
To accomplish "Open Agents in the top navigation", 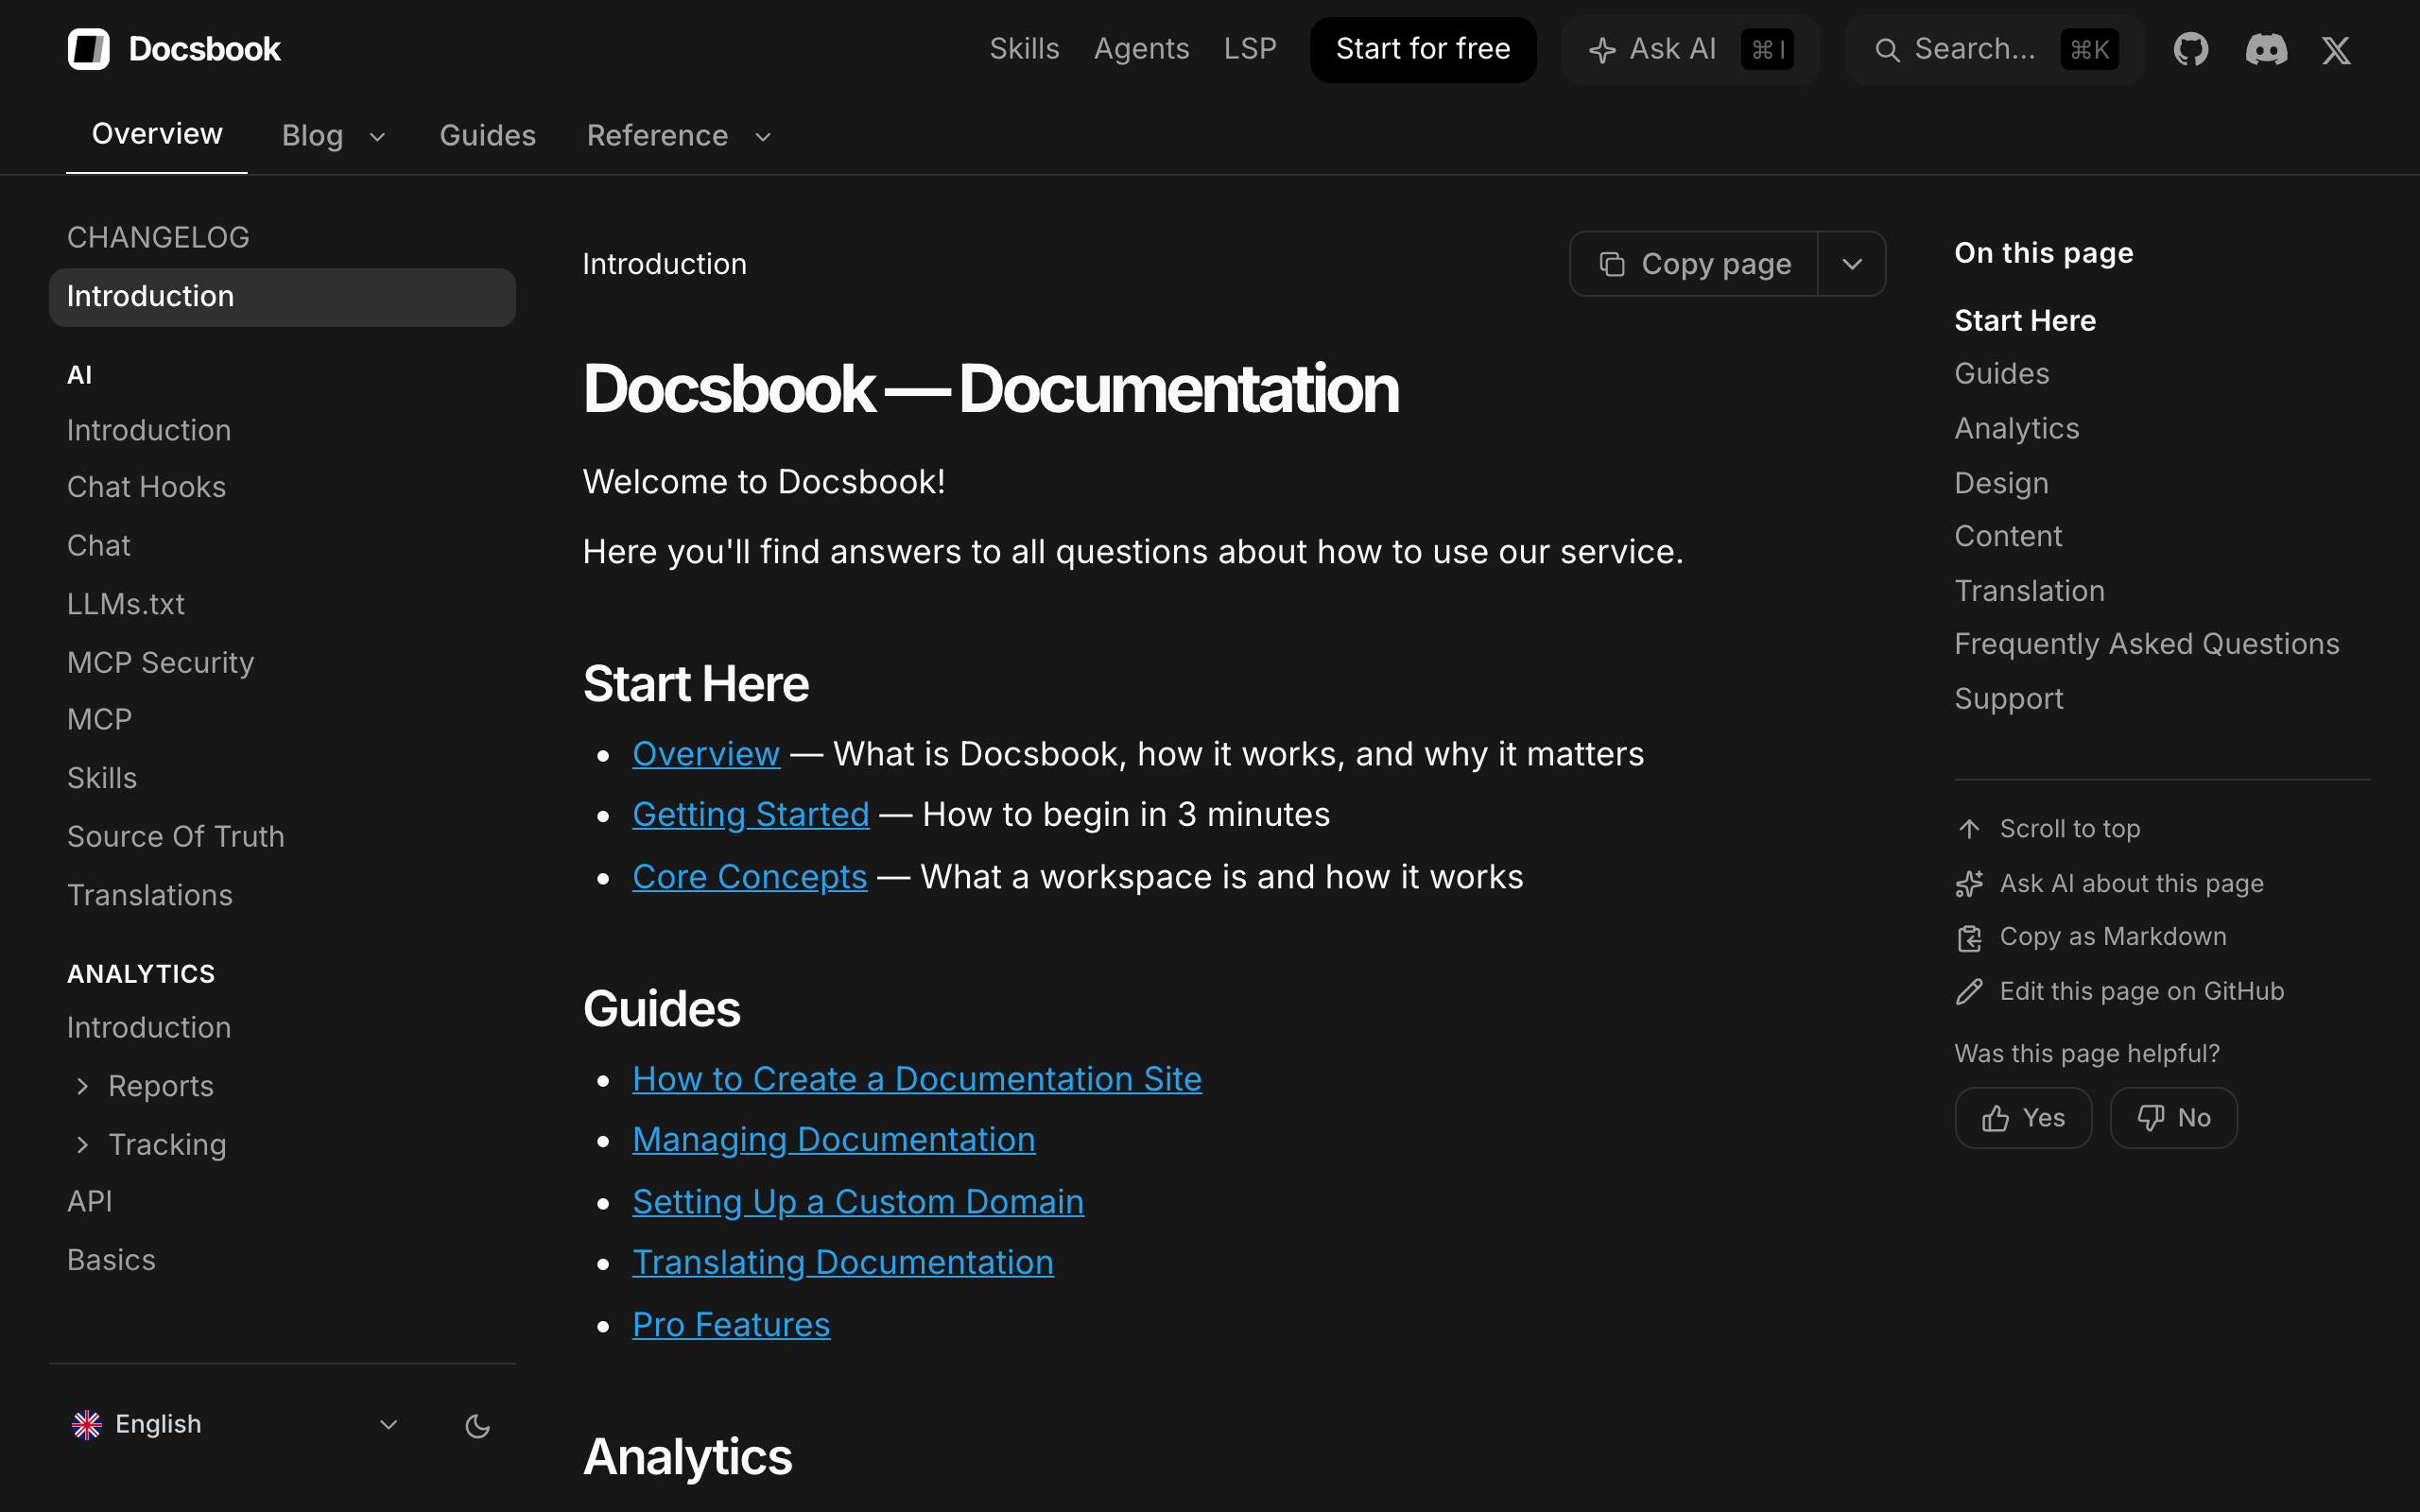I will pos(1141,49).
